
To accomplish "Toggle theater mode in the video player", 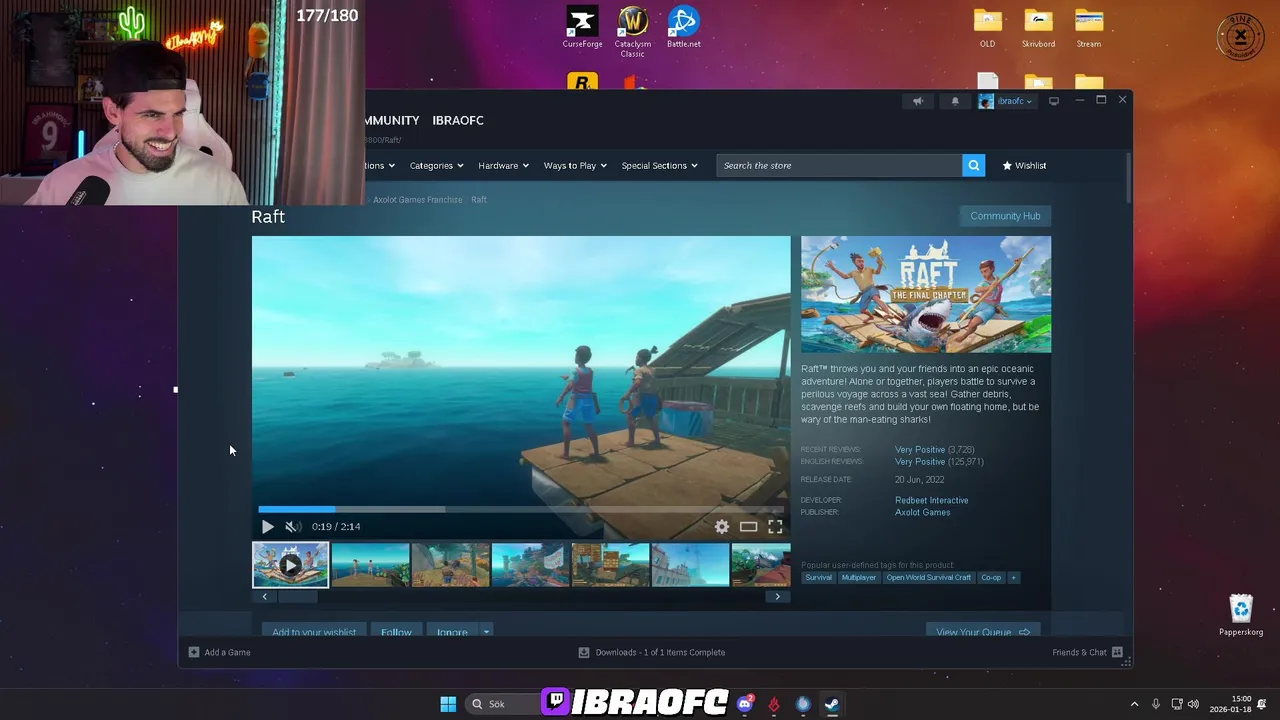I will (x=748, y=527).
